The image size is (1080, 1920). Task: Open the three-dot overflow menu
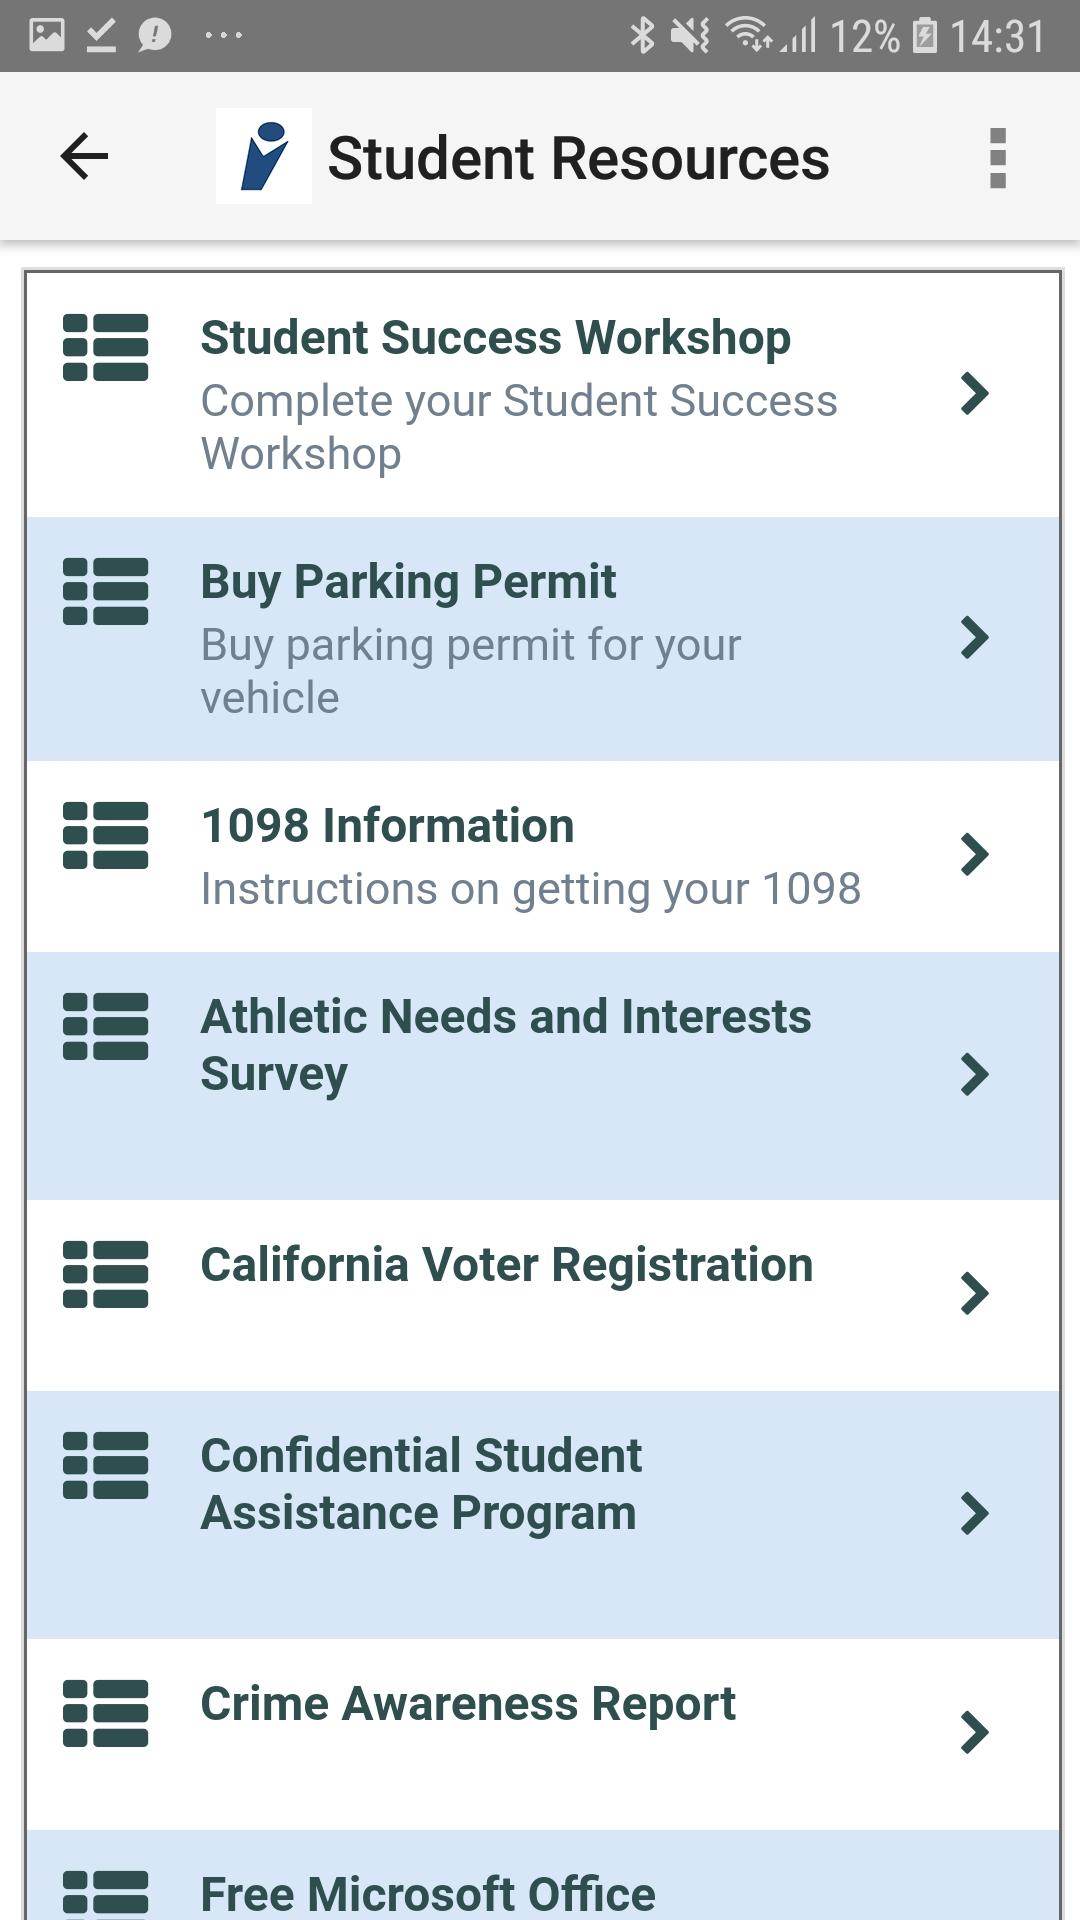tap(997, 158)
